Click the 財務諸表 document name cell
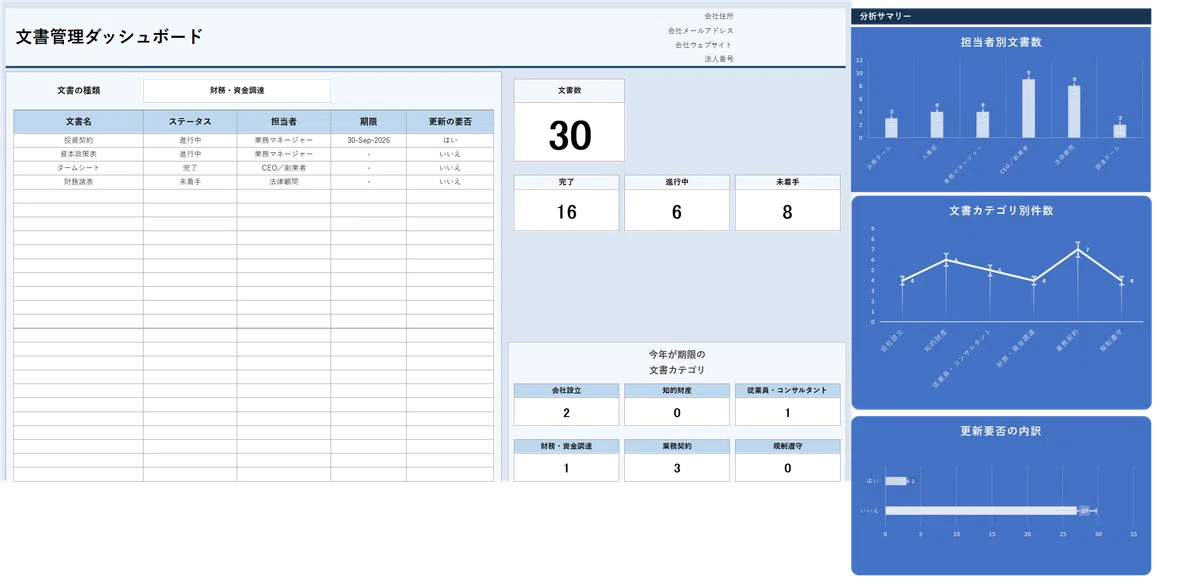 click(x=78, y=182)
